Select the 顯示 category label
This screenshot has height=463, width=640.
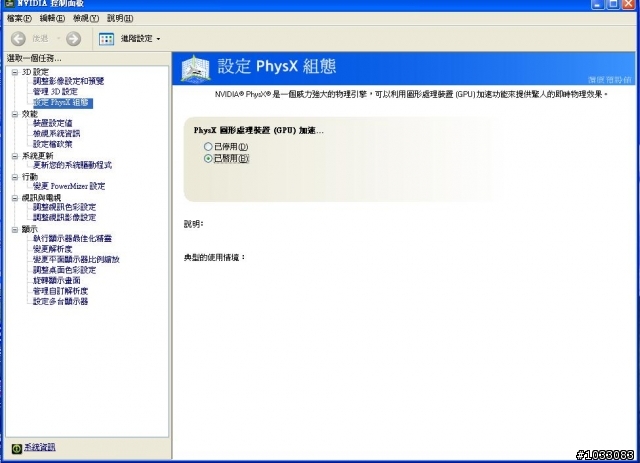[x=30, y=229]
